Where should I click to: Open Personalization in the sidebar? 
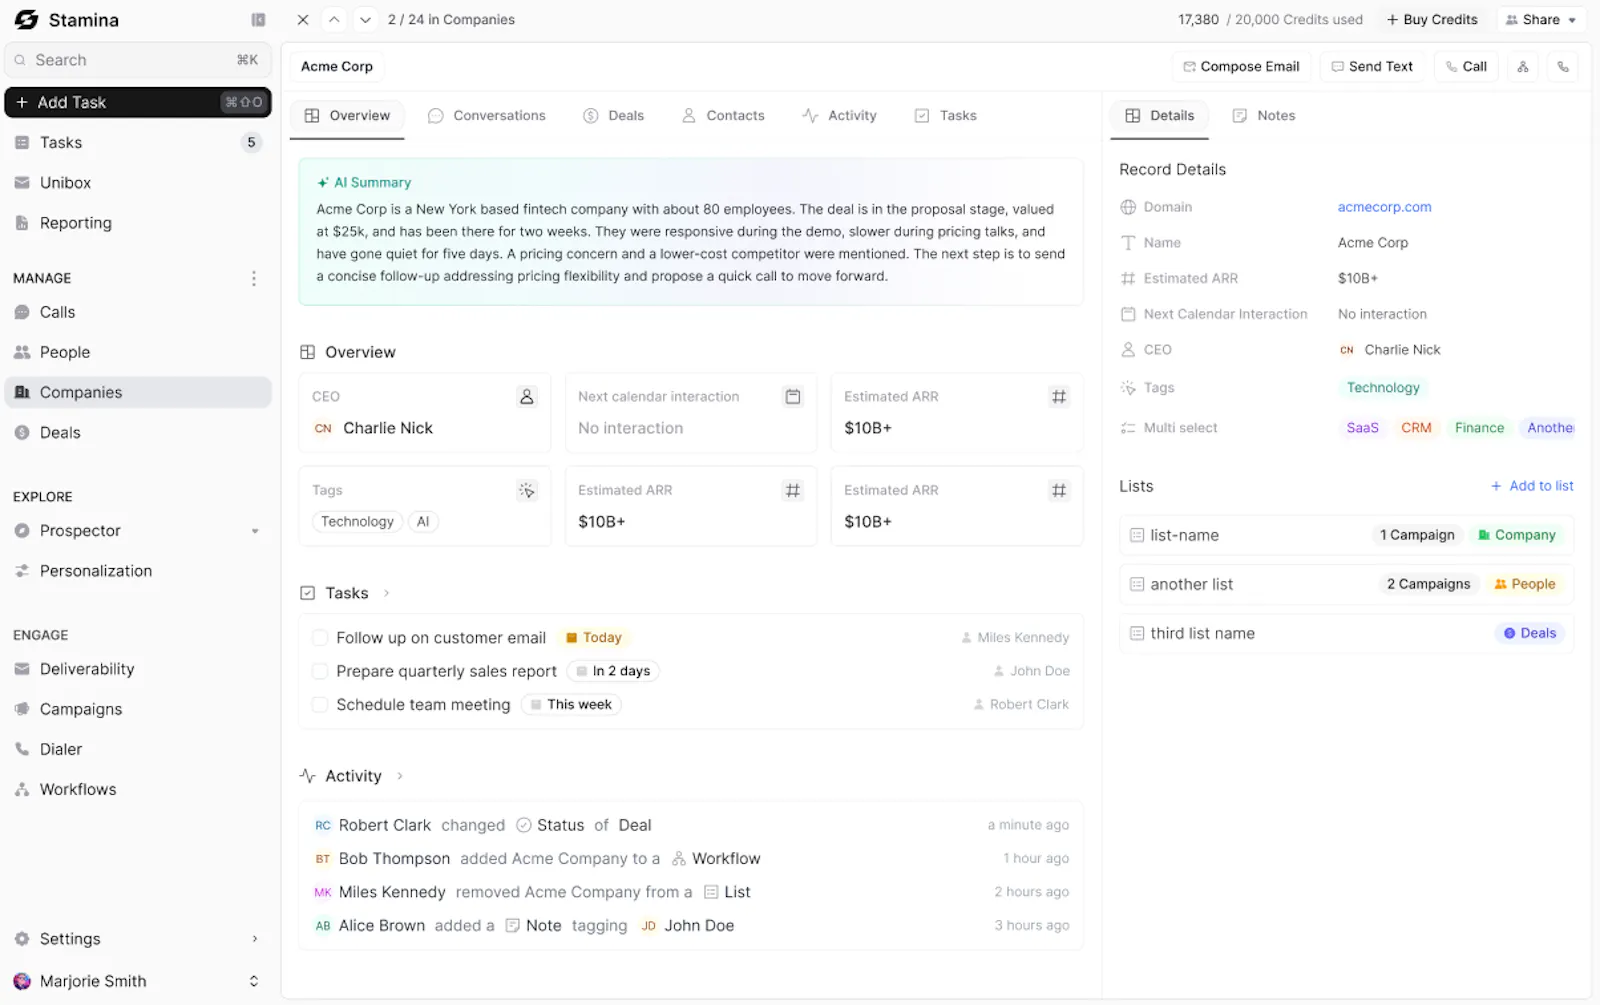[138, 571]
